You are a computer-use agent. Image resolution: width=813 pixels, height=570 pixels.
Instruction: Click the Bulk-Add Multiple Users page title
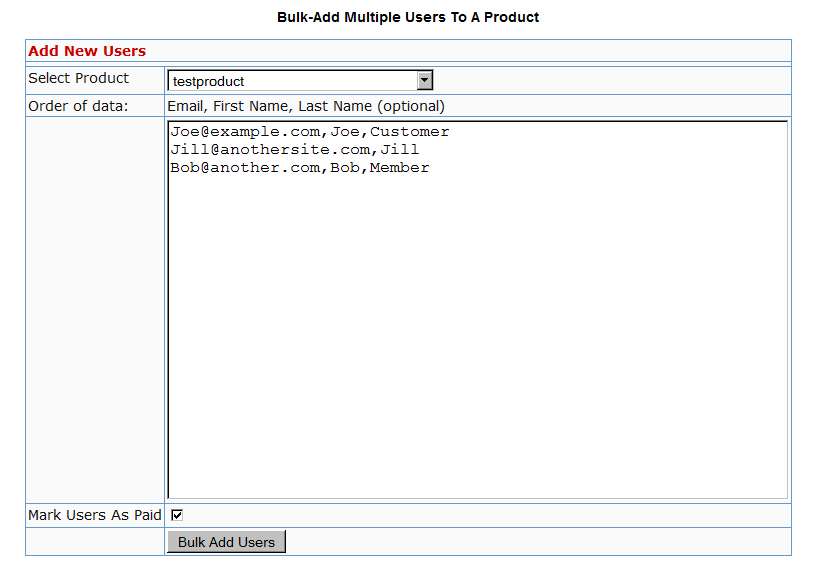click(x=408, y=17)
